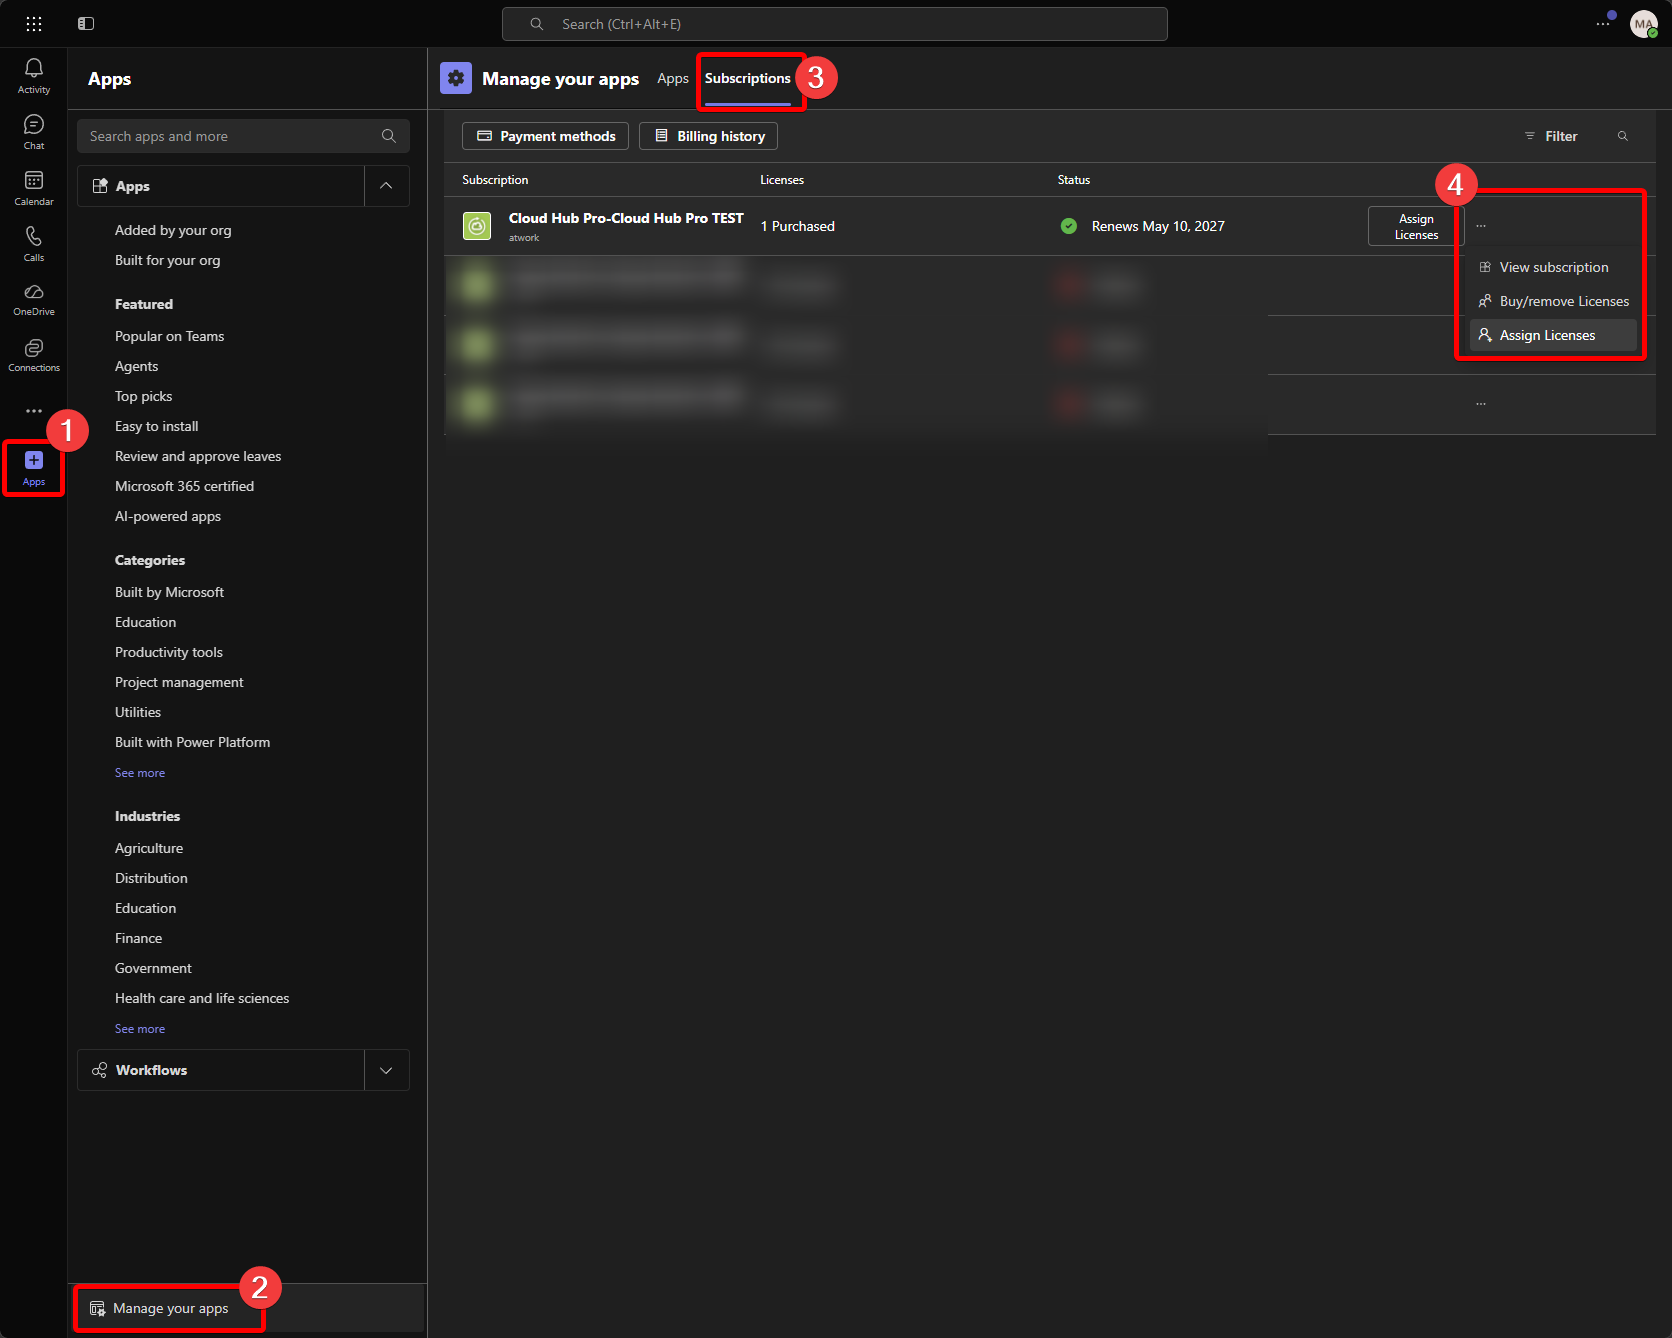Open Review and approve leaves

coord(198,456)
